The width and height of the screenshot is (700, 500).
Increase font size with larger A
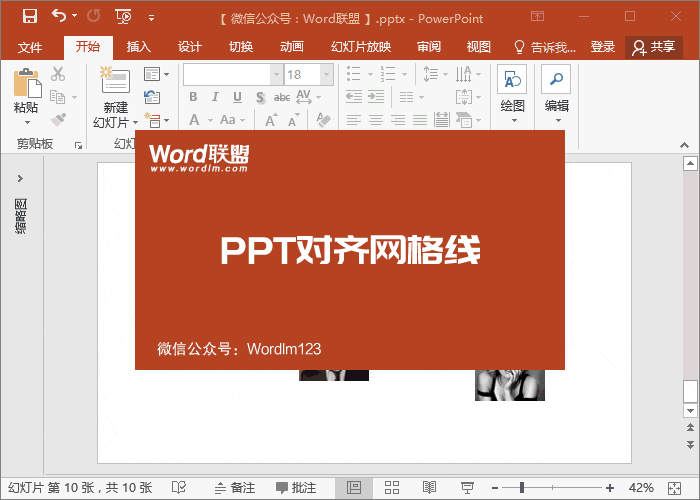[x=271, y=120]
